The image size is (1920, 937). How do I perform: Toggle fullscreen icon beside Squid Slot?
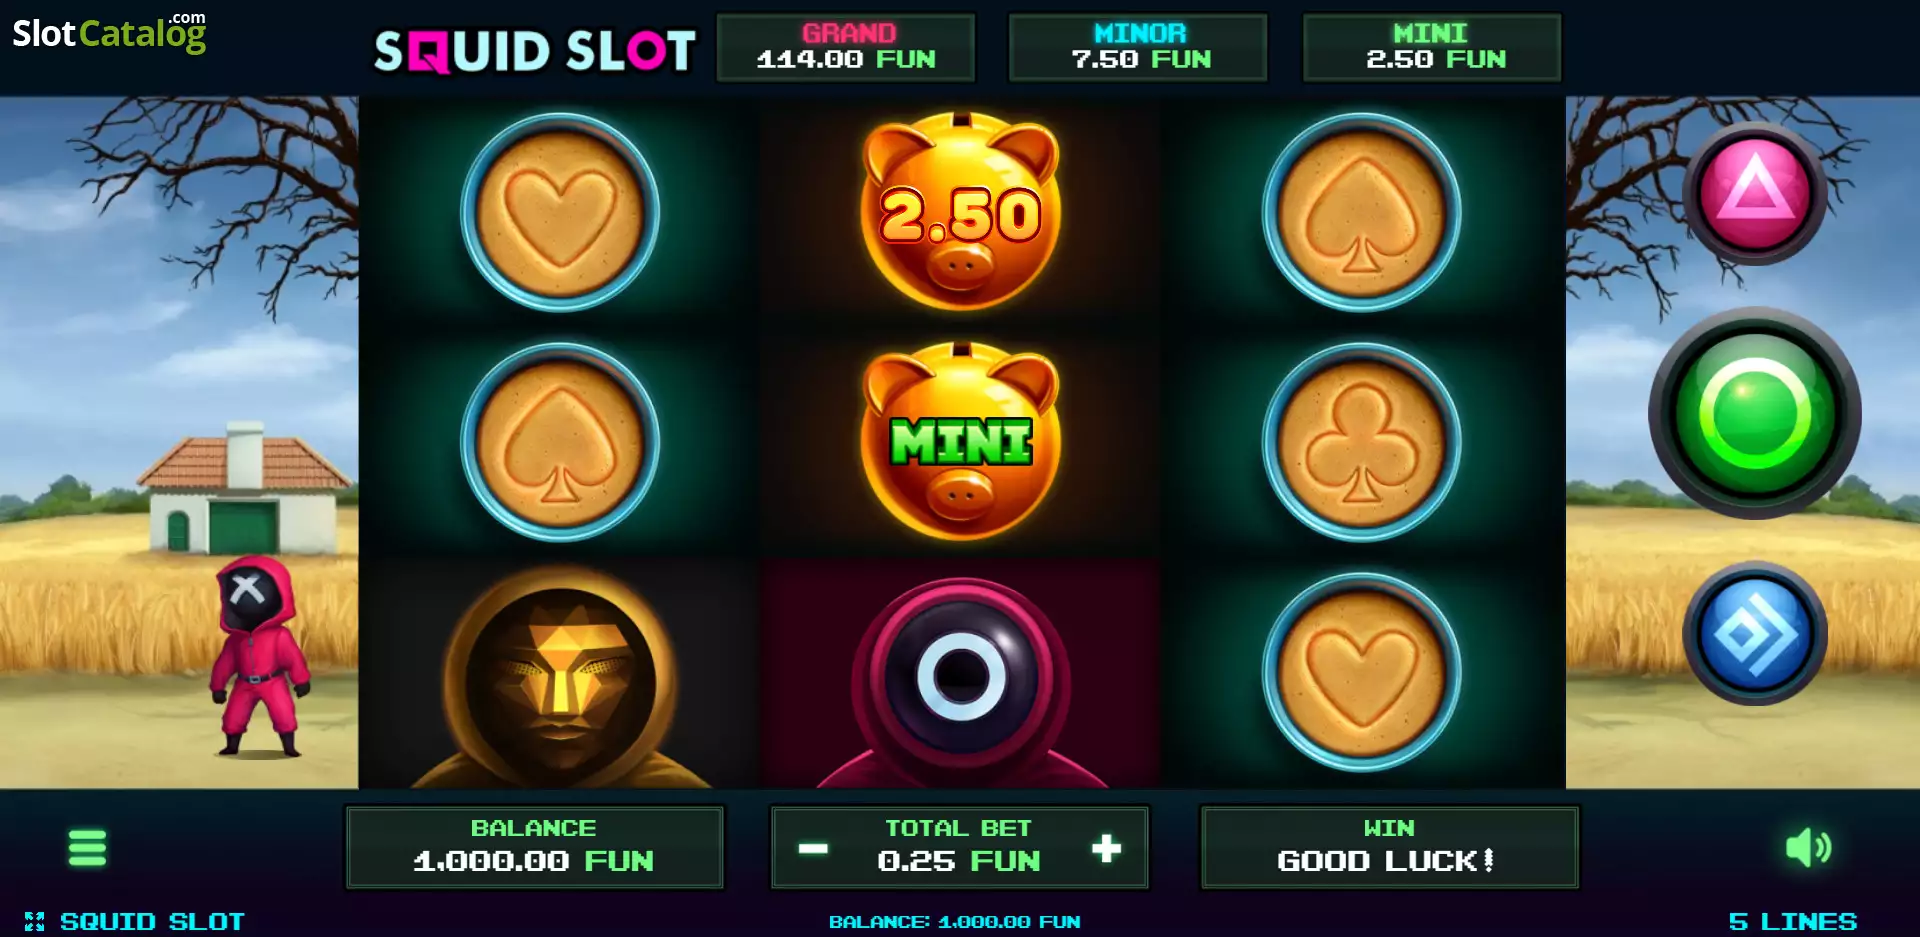pos(34,921)
